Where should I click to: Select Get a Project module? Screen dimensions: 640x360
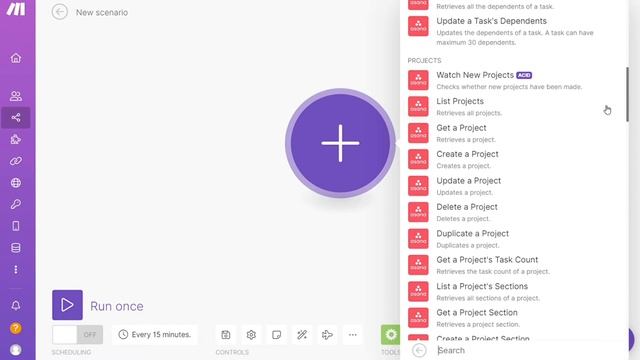click(513, 133)
